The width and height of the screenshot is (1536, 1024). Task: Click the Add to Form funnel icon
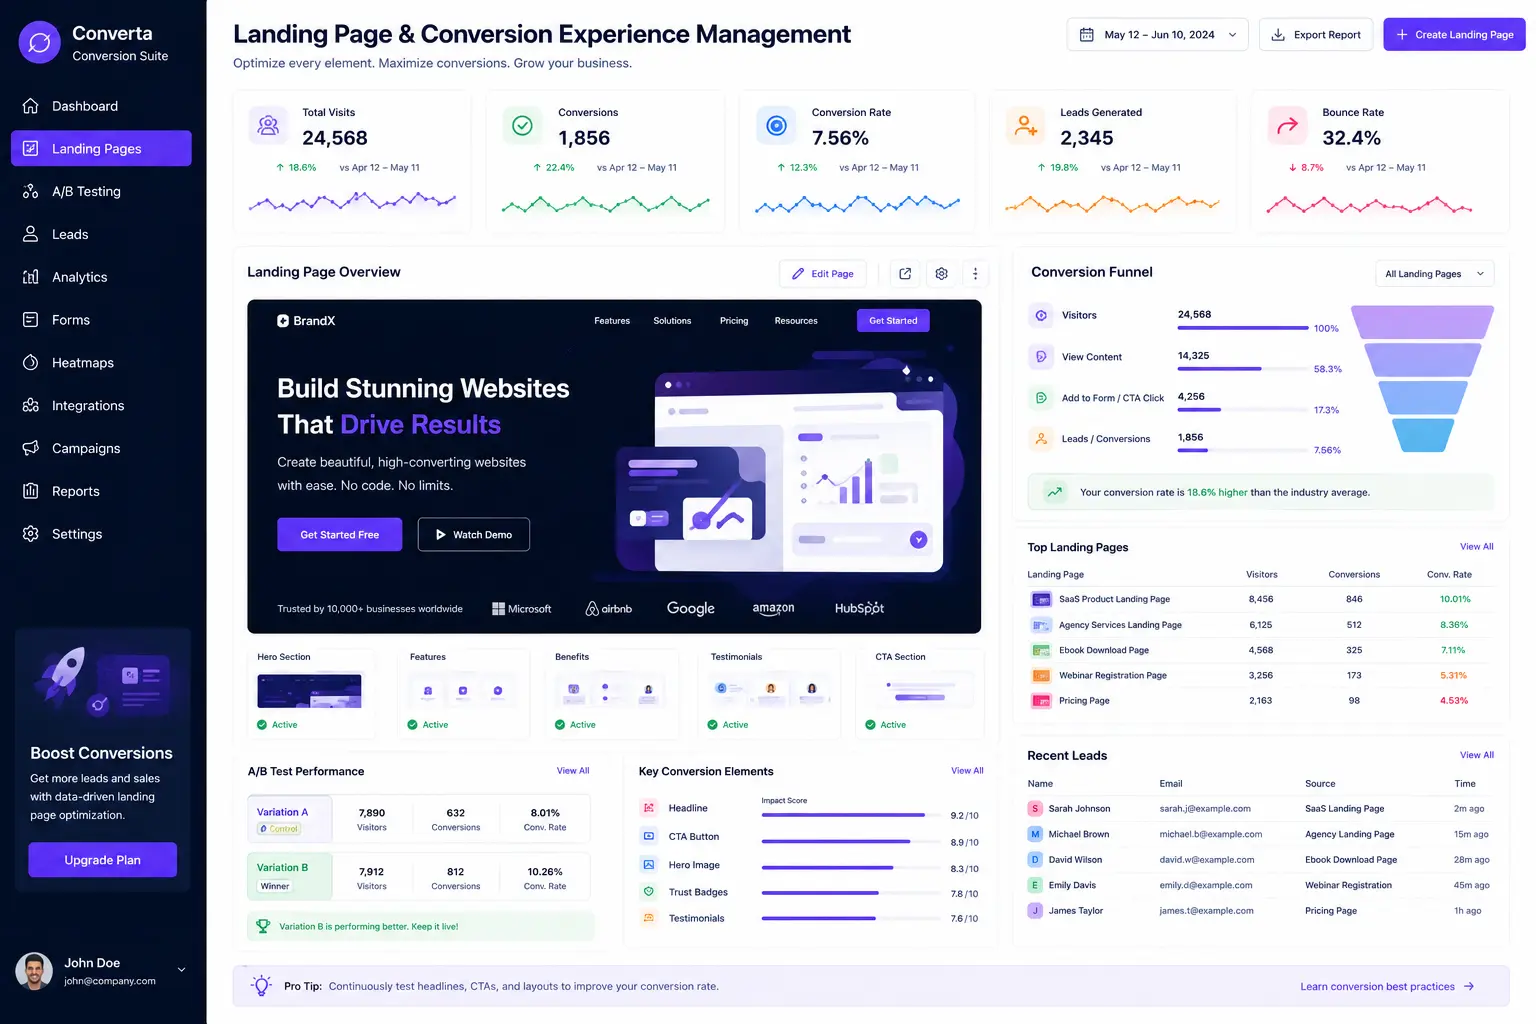point(1041,397)
